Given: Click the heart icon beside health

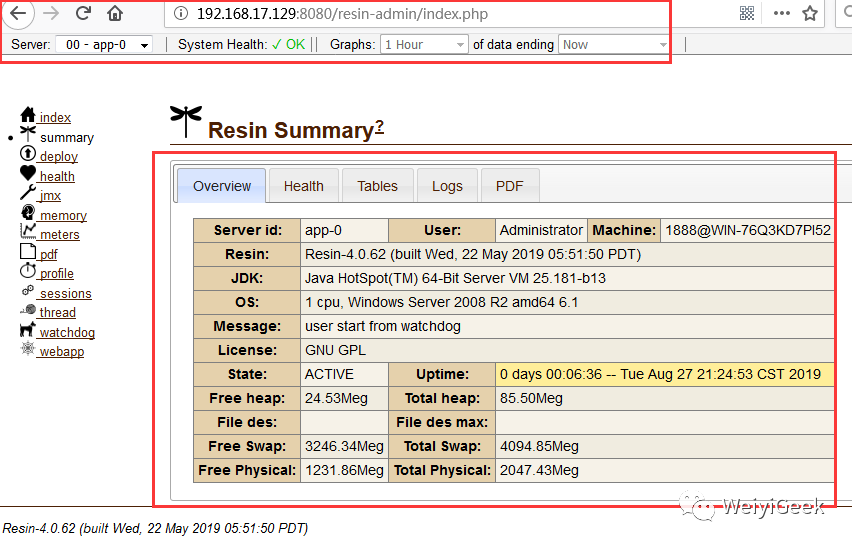Looking at the screenshot, I should tap(28, 173).
